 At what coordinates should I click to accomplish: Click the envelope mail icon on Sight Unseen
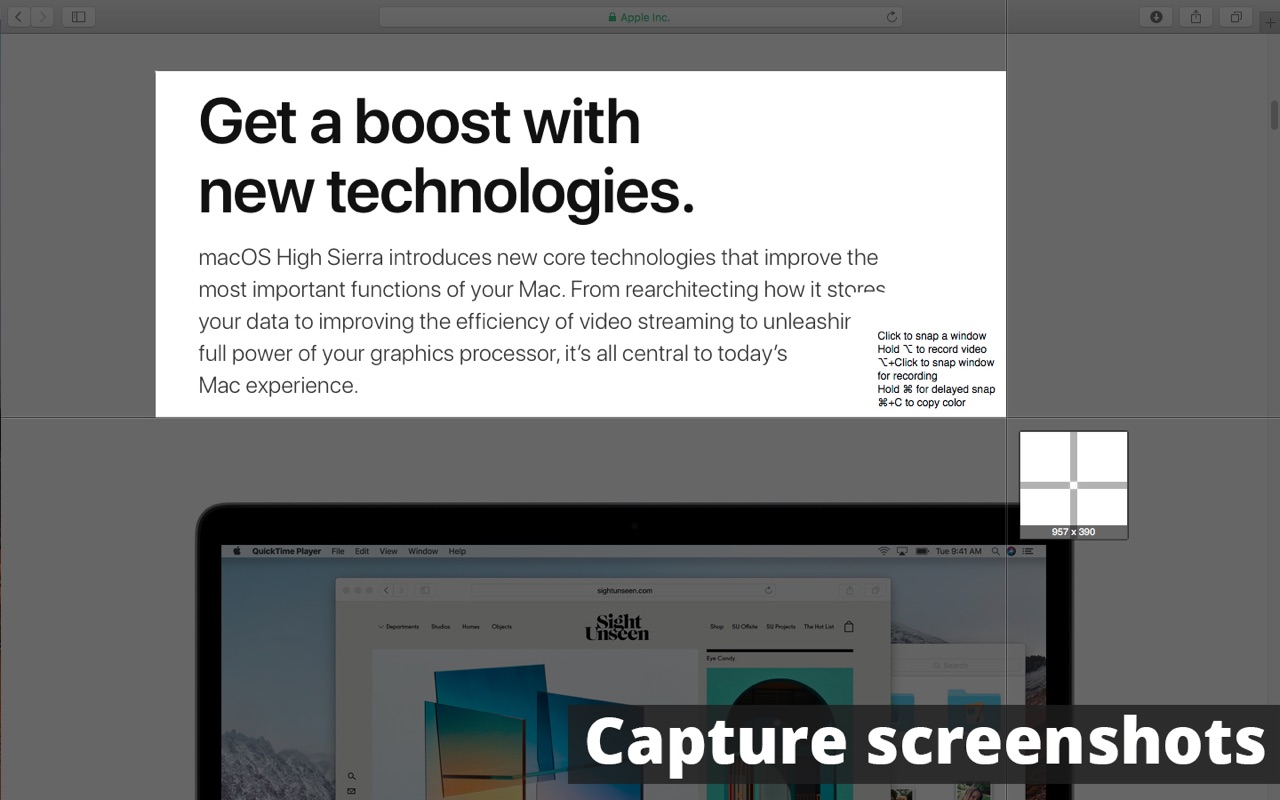352,791
